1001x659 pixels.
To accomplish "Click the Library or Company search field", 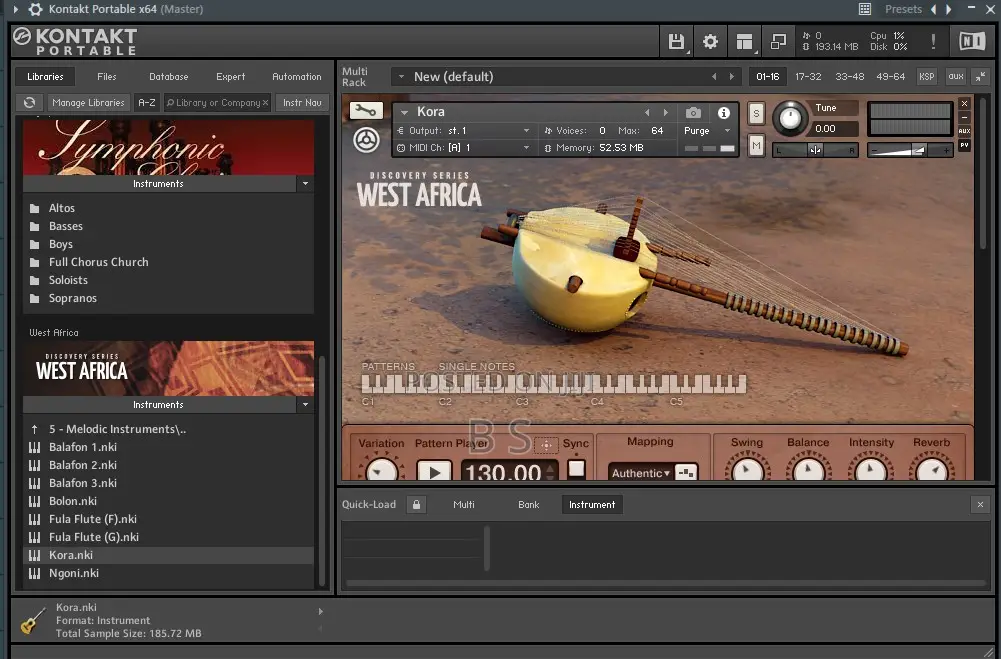I will pyautogui.click(x=218, y=102).
